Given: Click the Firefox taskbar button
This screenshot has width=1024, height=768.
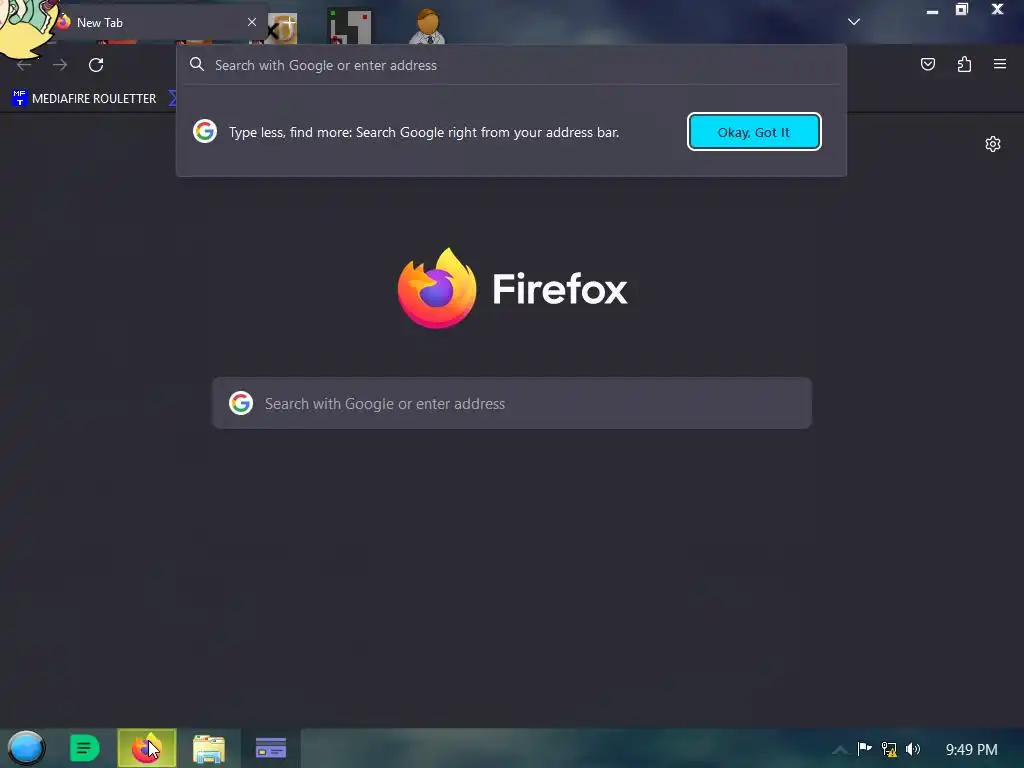Looking at the screenshot, I should 147,748.
